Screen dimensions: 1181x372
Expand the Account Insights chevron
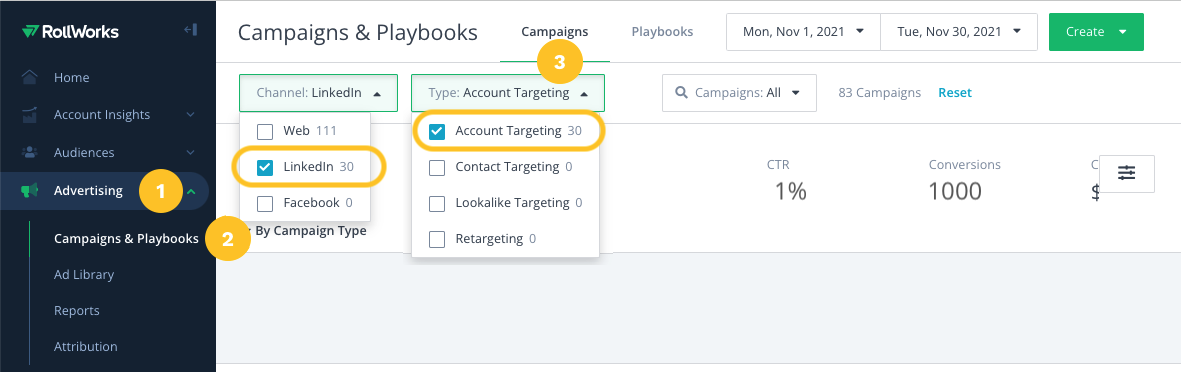[x=191, y=115]
